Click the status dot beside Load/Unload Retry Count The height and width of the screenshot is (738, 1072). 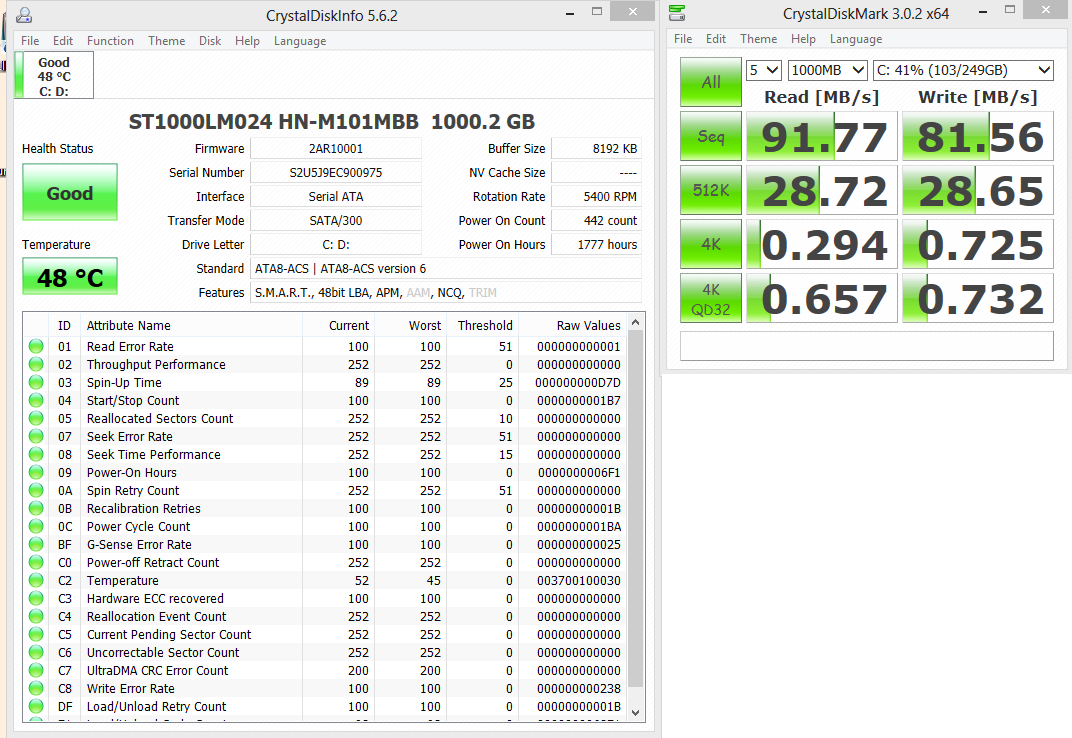coord(36,707)
